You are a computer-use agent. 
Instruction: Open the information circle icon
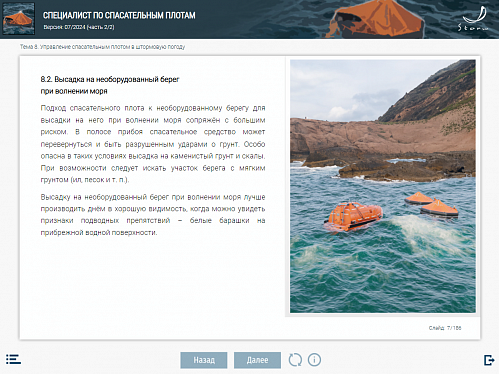314,360
